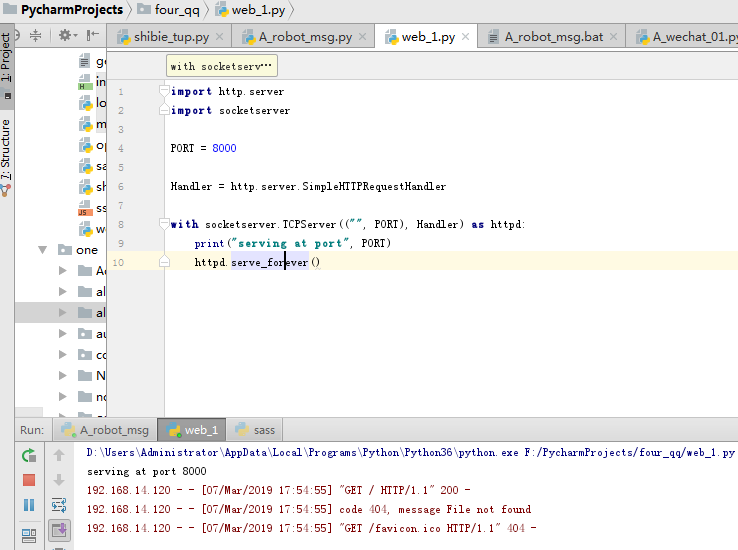Select web_1 run tab

192,430
